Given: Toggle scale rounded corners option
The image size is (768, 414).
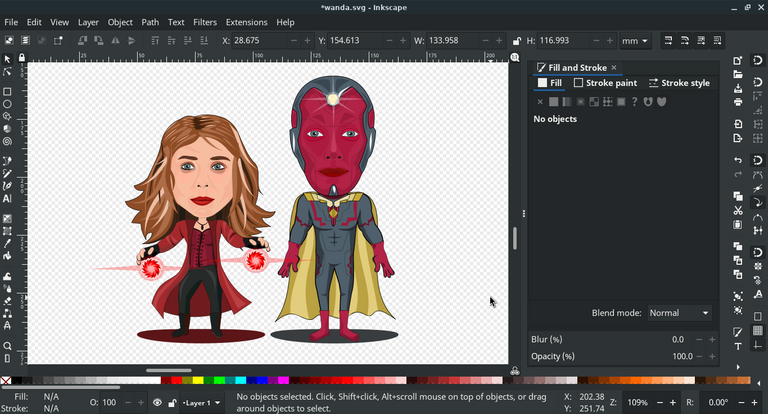Looking at the screenshot, I should click(x=685, y=41).
